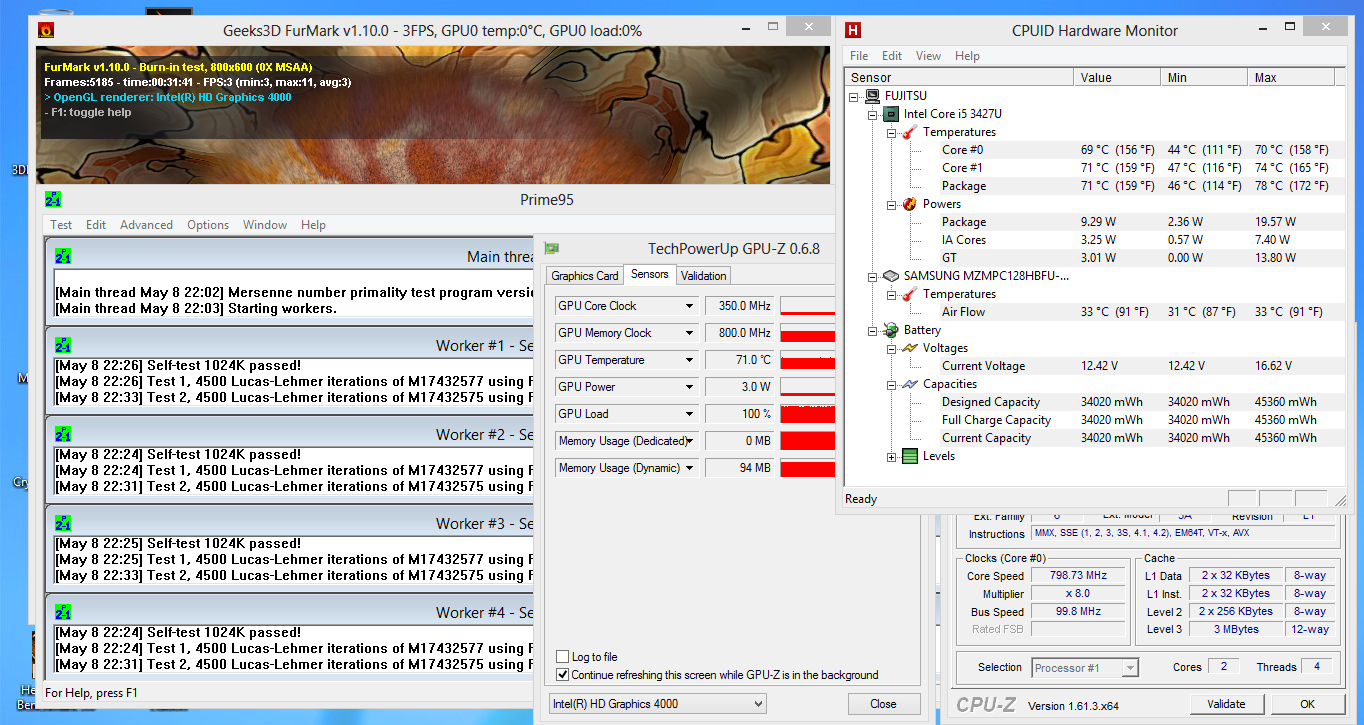Open the GPU Power sensor dropdown
This screenshot has width=1364, height=725.
(688, 387)
